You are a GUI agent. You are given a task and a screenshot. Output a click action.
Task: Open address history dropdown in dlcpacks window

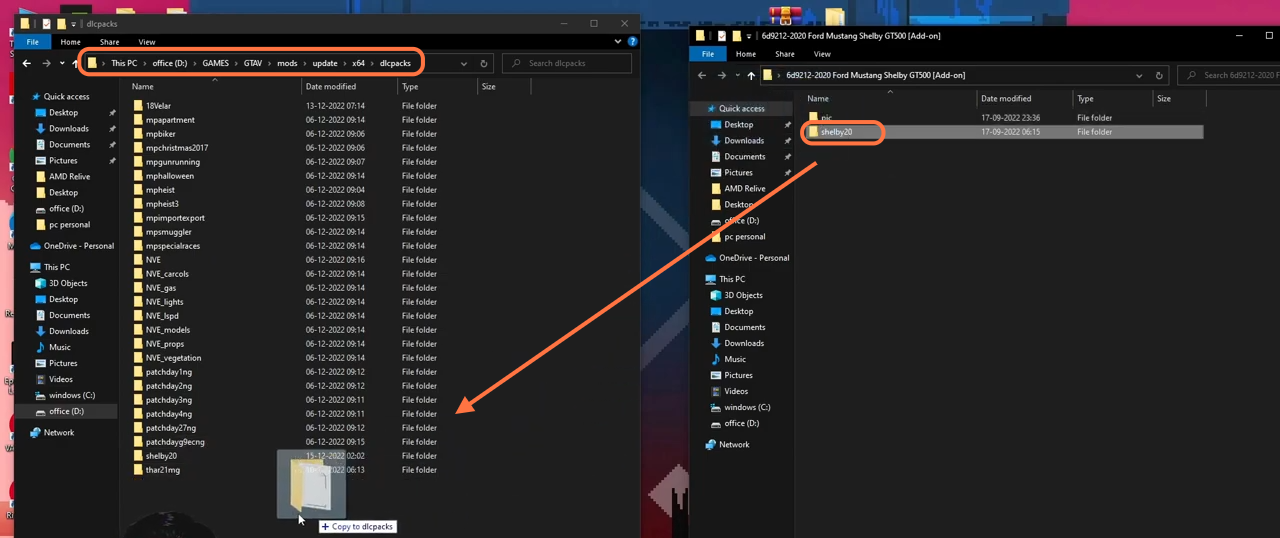[x=463, y=63]
